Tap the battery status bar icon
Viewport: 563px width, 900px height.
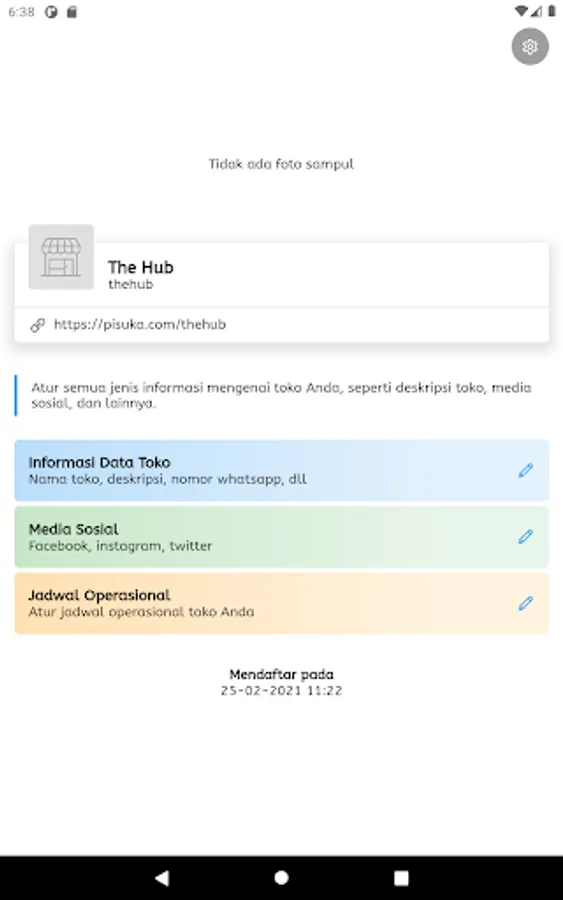(x=552, y=11)
